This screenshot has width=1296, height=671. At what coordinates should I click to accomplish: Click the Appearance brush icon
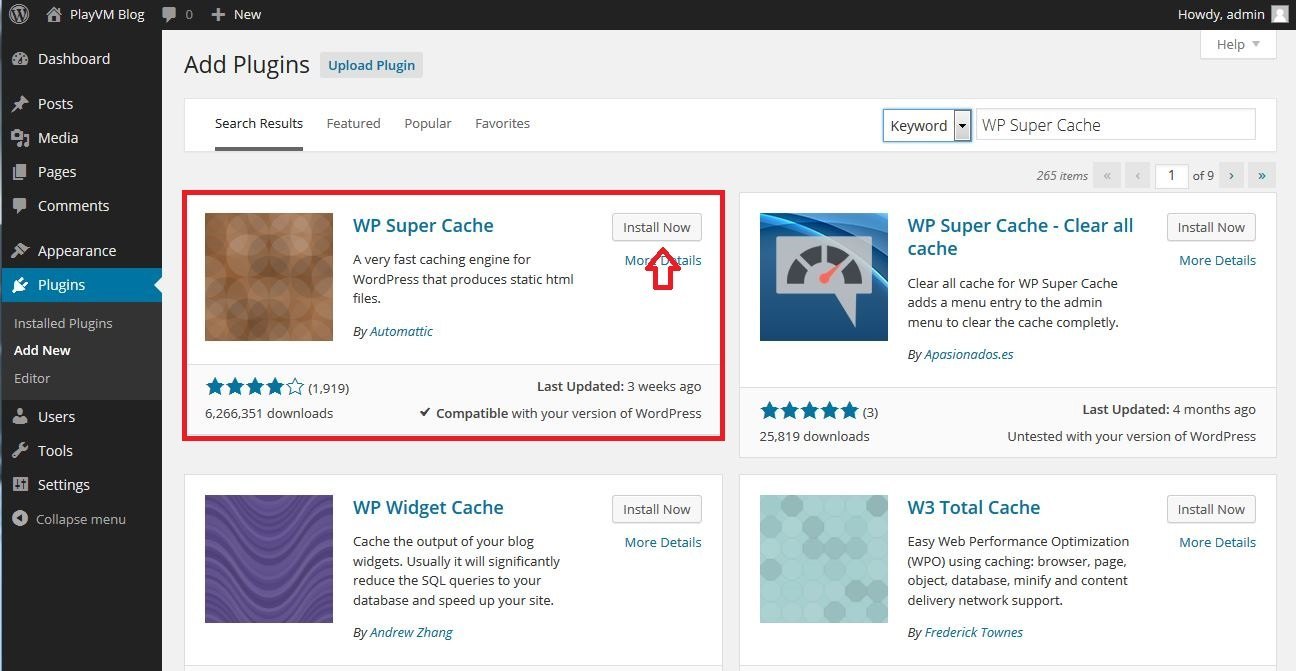pos(22,250)
